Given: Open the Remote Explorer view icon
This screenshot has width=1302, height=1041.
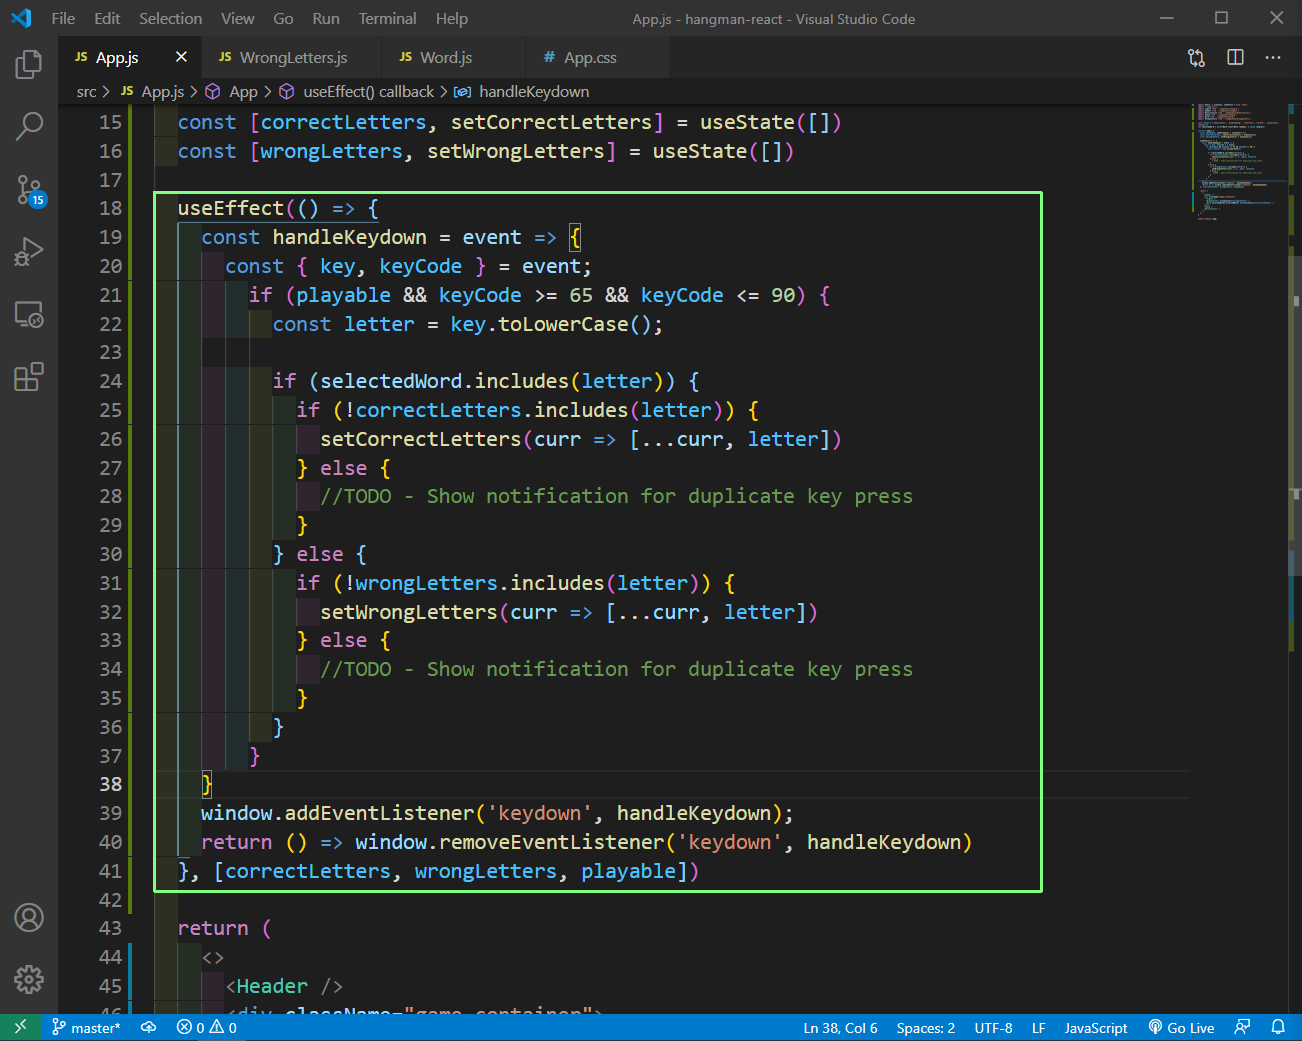Looking at the screenshot, I should click(x=29, y=315).
